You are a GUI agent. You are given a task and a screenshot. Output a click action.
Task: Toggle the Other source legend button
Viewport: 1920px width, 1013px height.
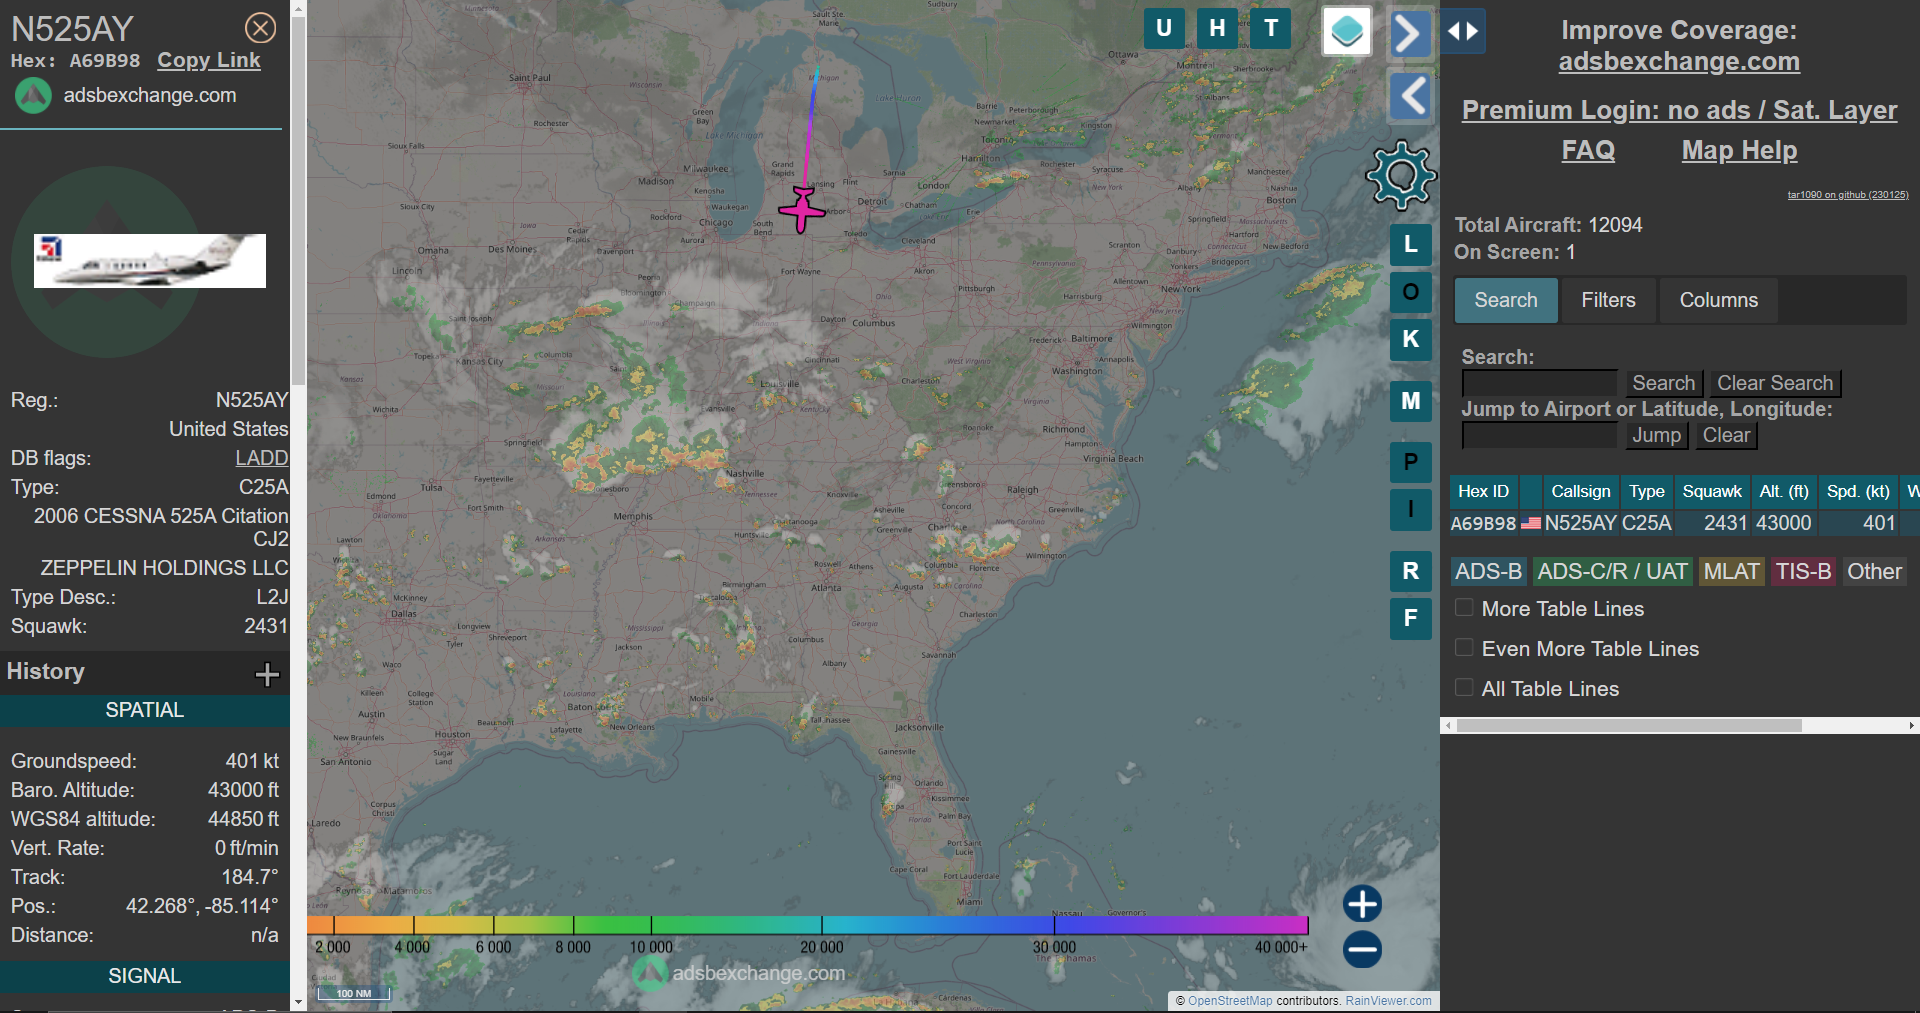tap(1874, 571)
